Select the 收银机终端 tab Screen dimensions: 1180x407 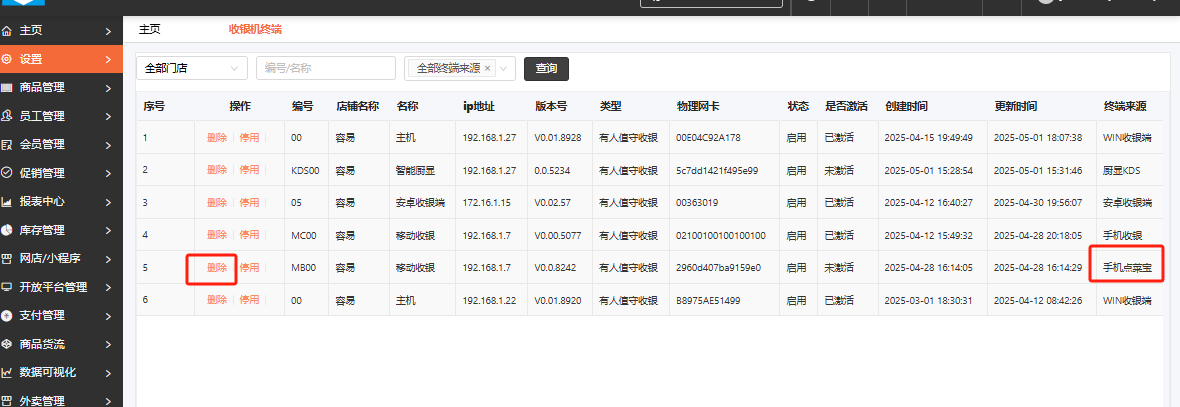click(x=255, y=30)
